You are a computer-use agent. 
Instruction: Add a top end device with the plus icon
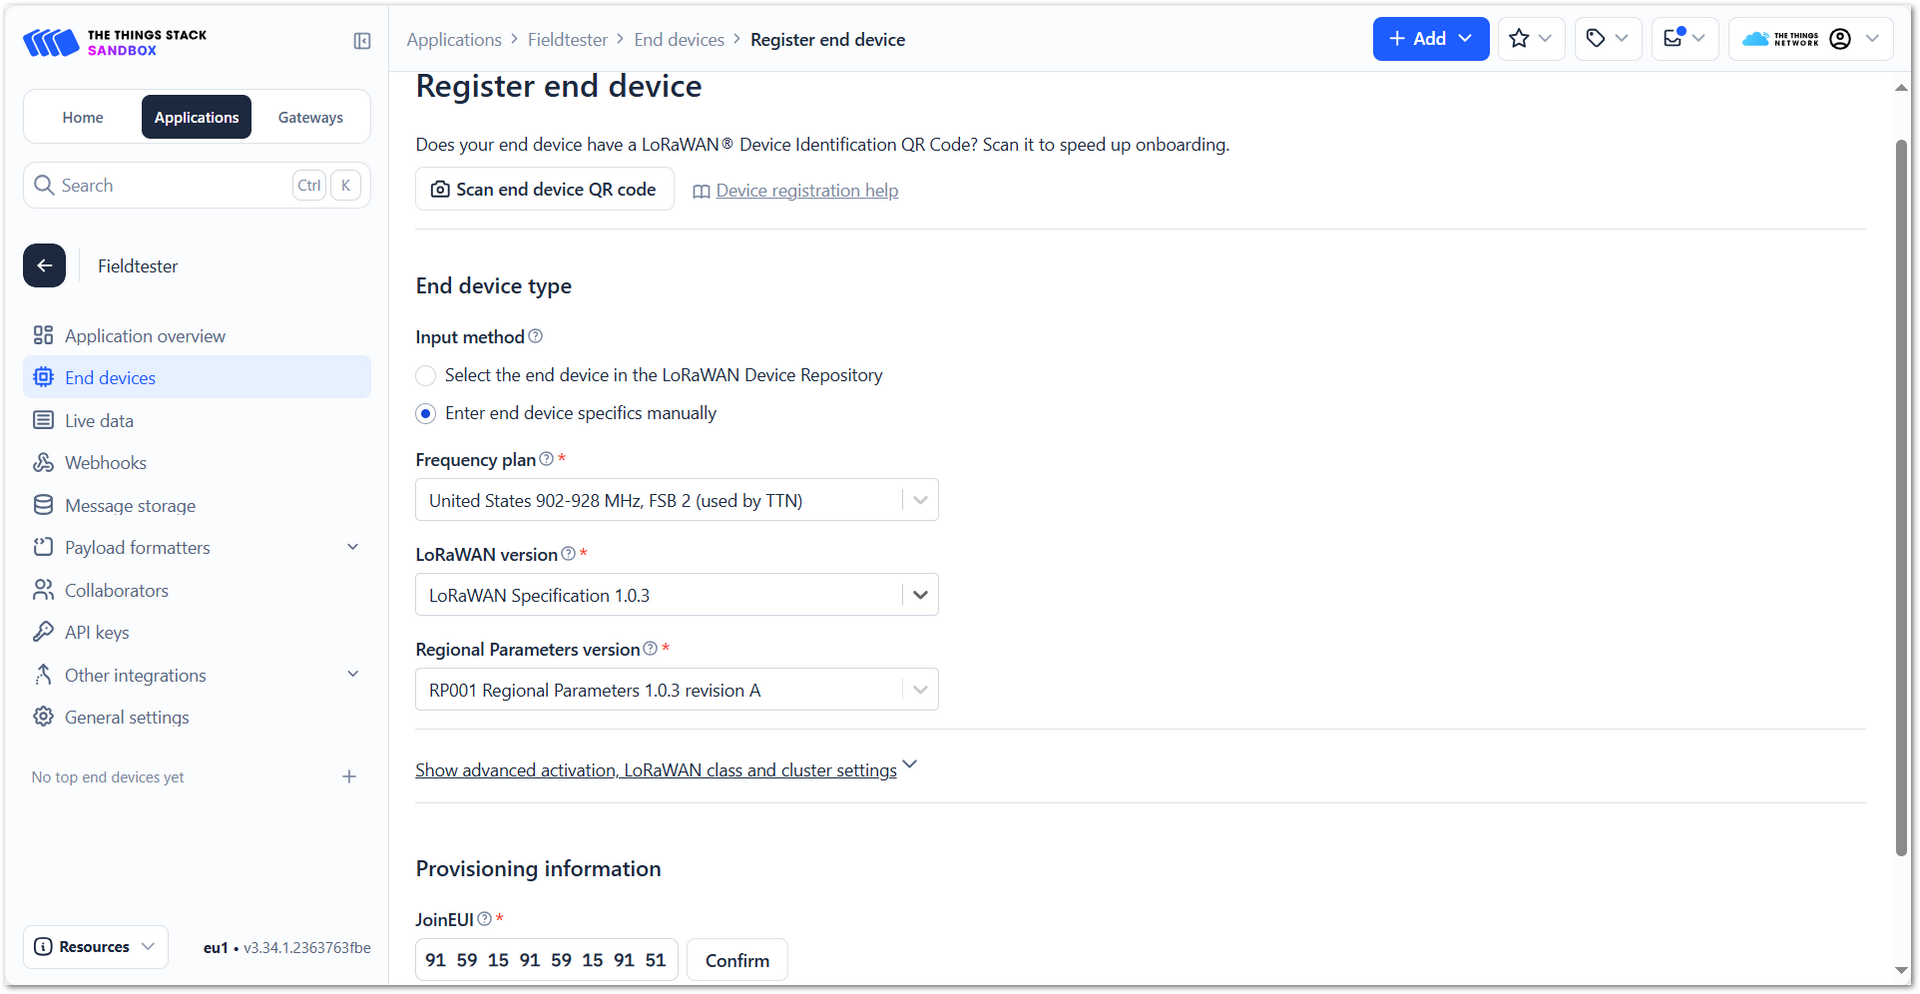click(x=349, y=777)
